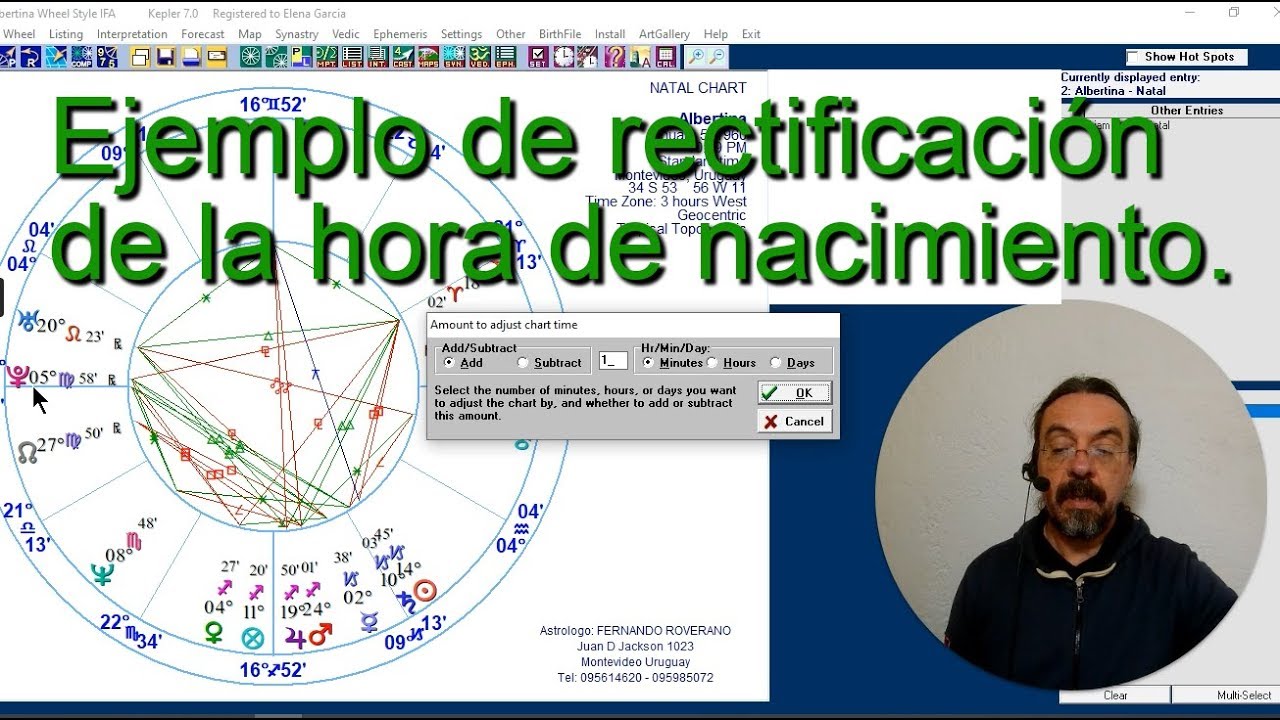Image resolution: width=1280 pixels, height=720 pixels.
Task: Click the Other Entries header
Action: coord(1186,111)
